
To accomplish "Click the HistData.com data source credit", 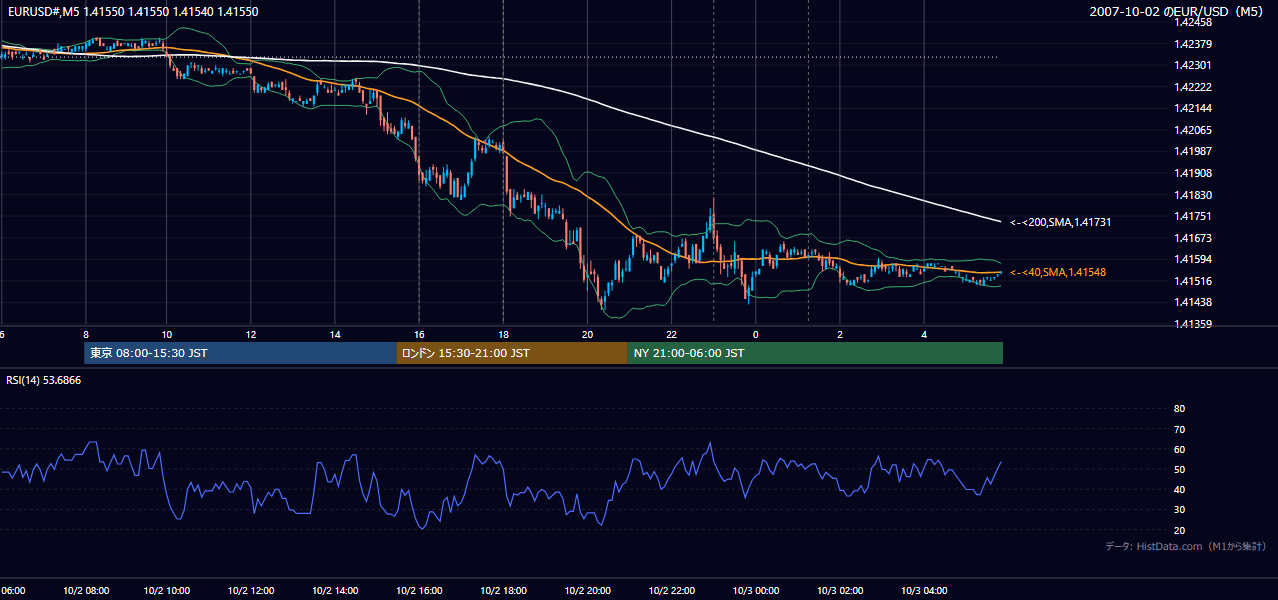I will click(1186, 546).
